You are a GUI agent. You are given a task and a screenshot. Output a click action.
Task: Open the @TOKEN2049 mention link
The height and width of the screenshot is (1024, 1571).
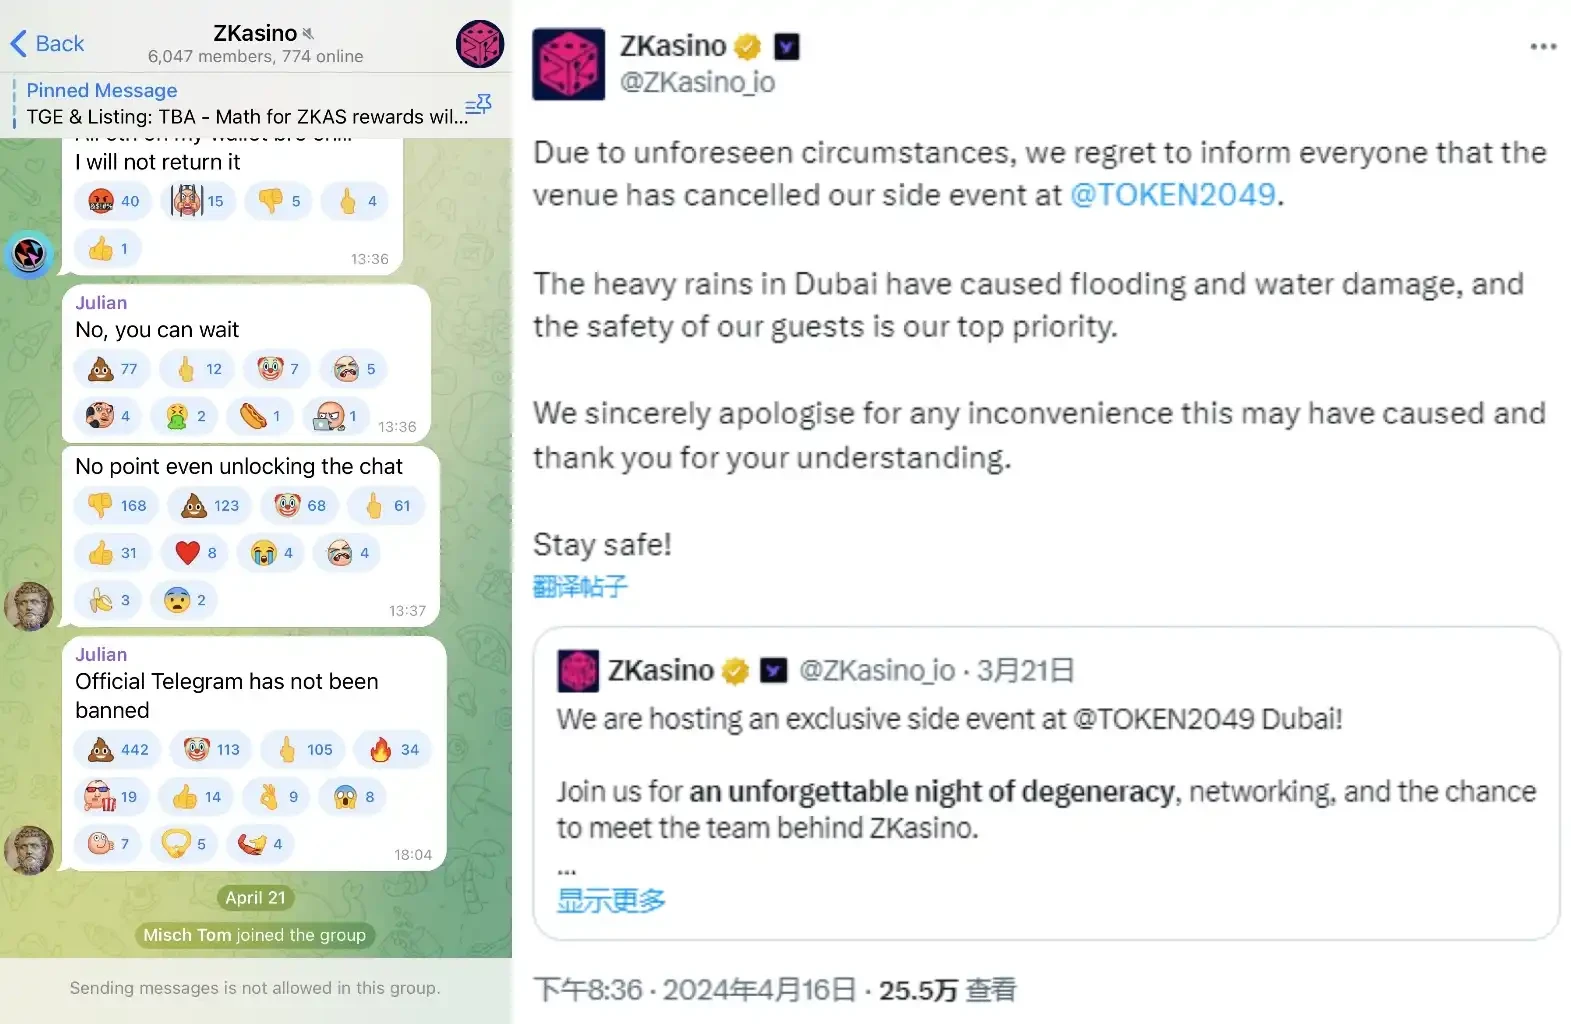coord(1172,195)
